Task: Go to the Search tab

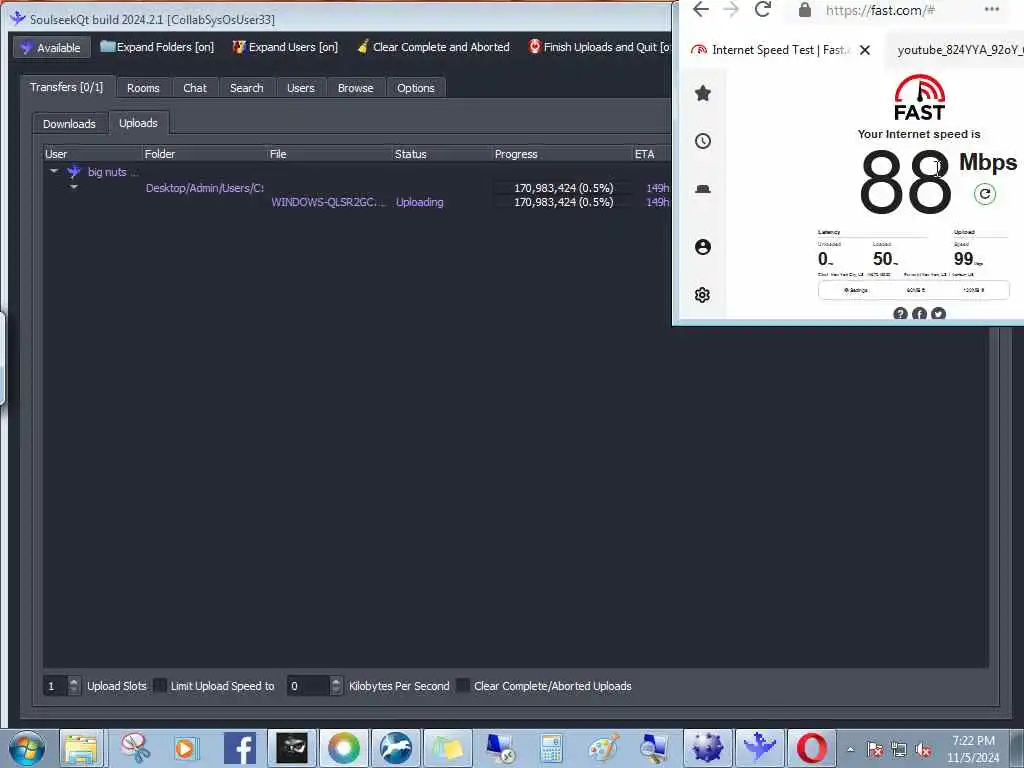Action: 246,88
